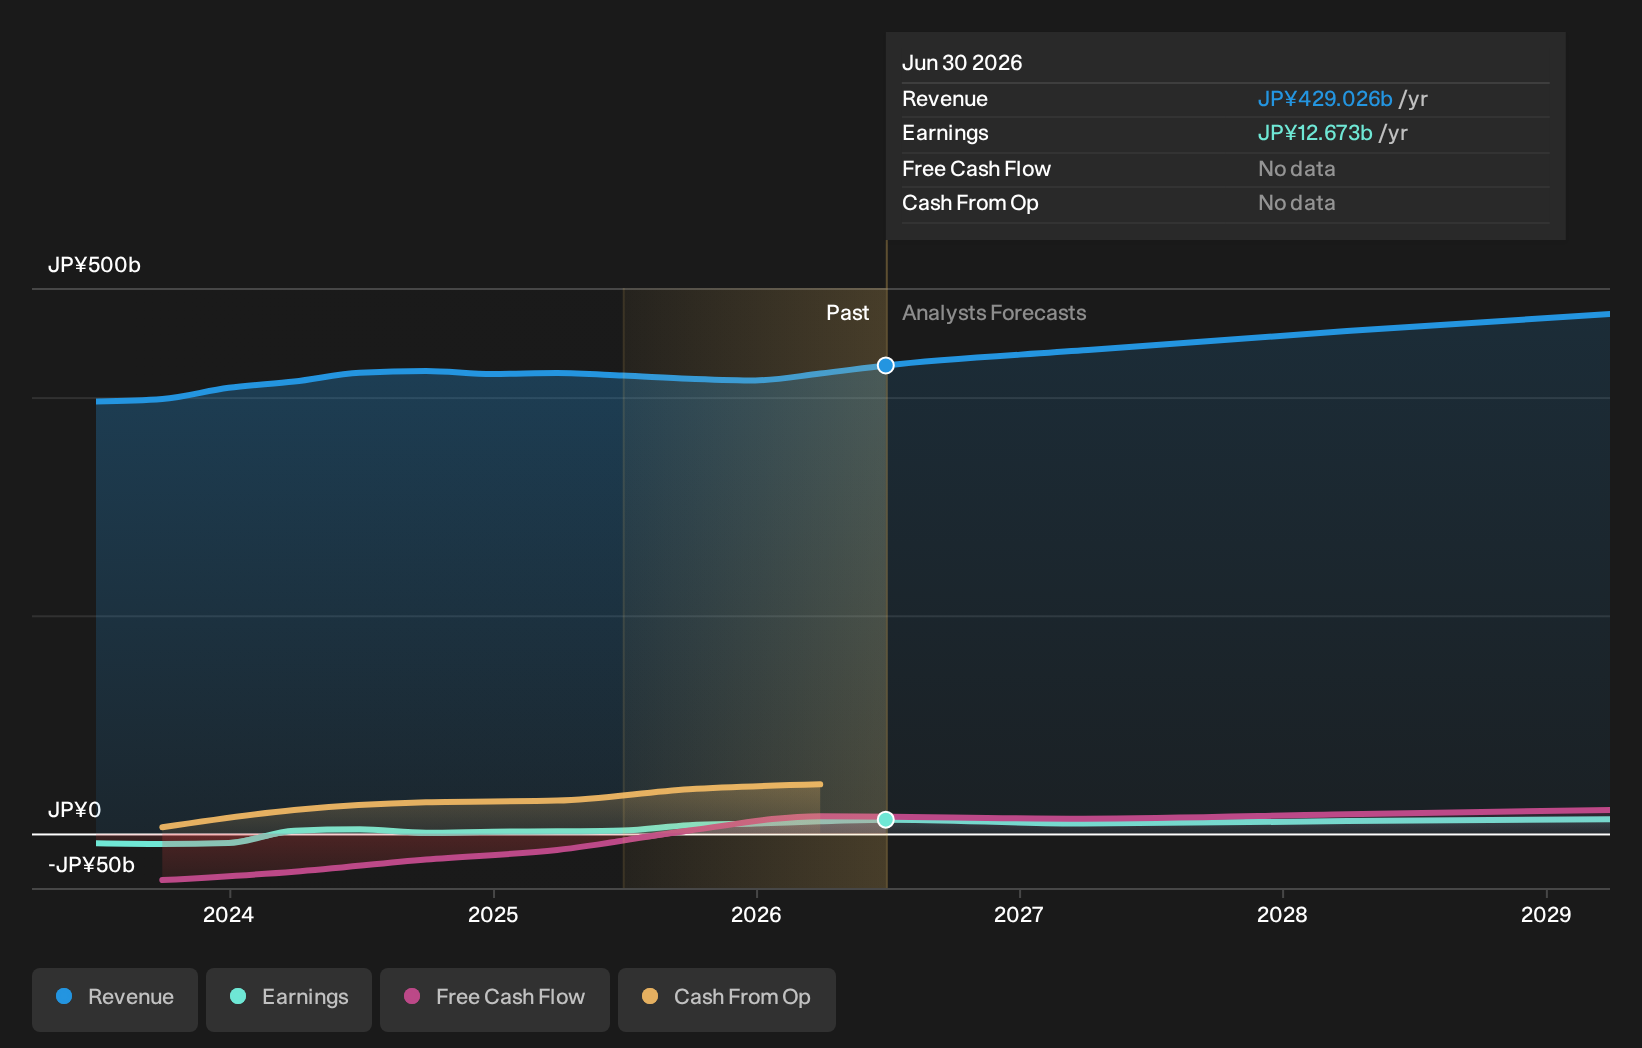The width and height of the screenshot is (1642, 1048).
Task: Toggle the Free Cash Flow legend button
Action: tap(495, 999)
